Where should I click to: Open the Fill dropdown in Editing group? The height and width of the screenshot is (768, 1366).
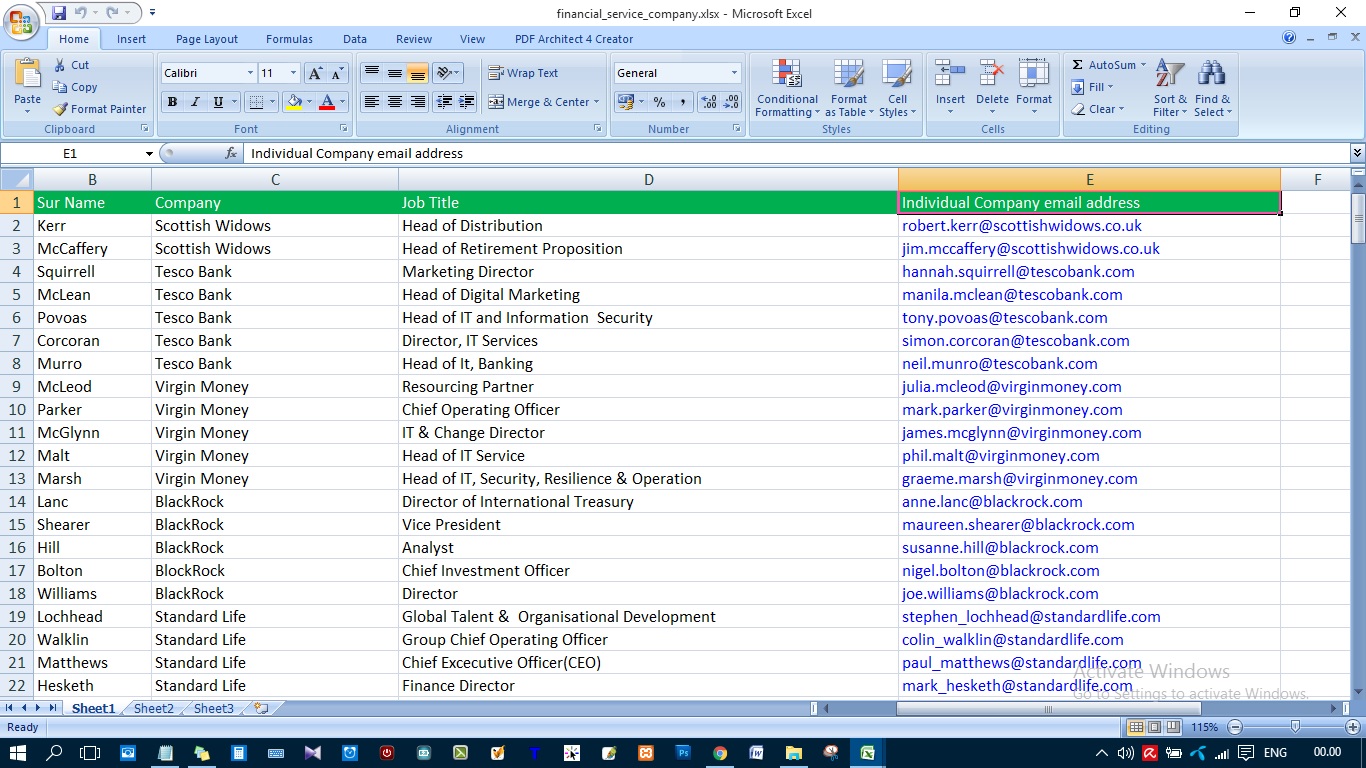[1092, 87]
